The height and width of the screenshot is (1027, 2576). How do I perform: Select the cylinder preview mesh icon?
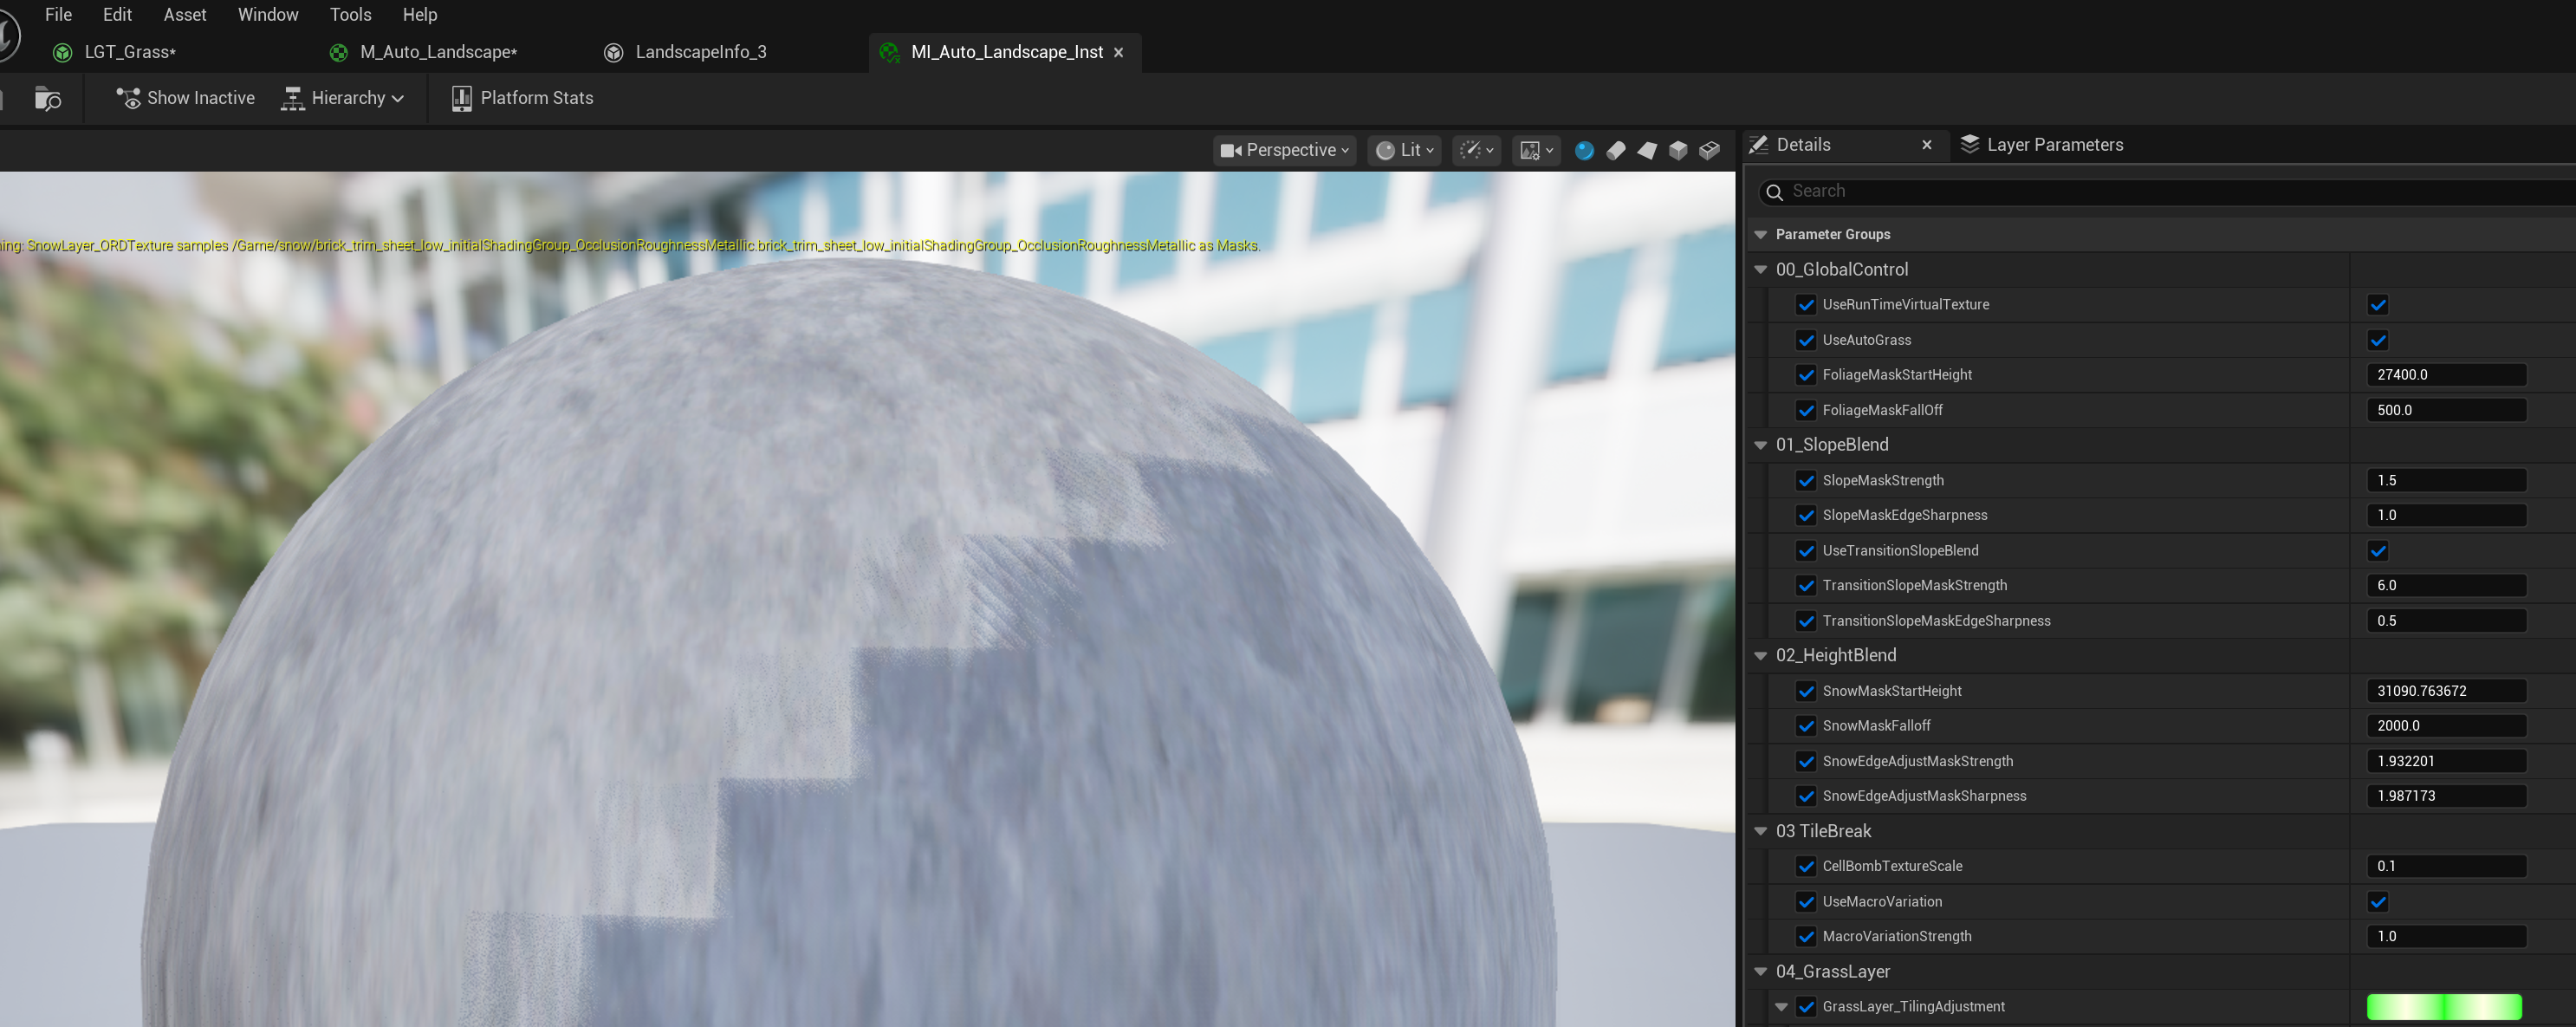tap(1615, 150)
